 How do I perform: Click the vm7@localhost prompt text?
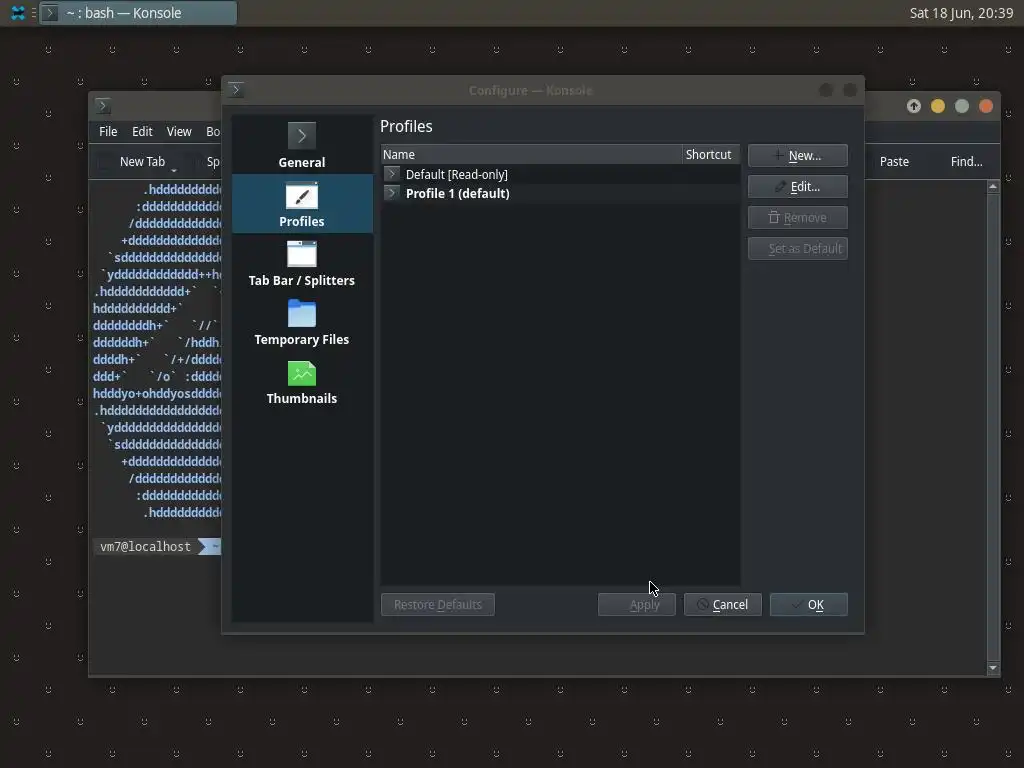pyautogui.click(x=145, y=547)
